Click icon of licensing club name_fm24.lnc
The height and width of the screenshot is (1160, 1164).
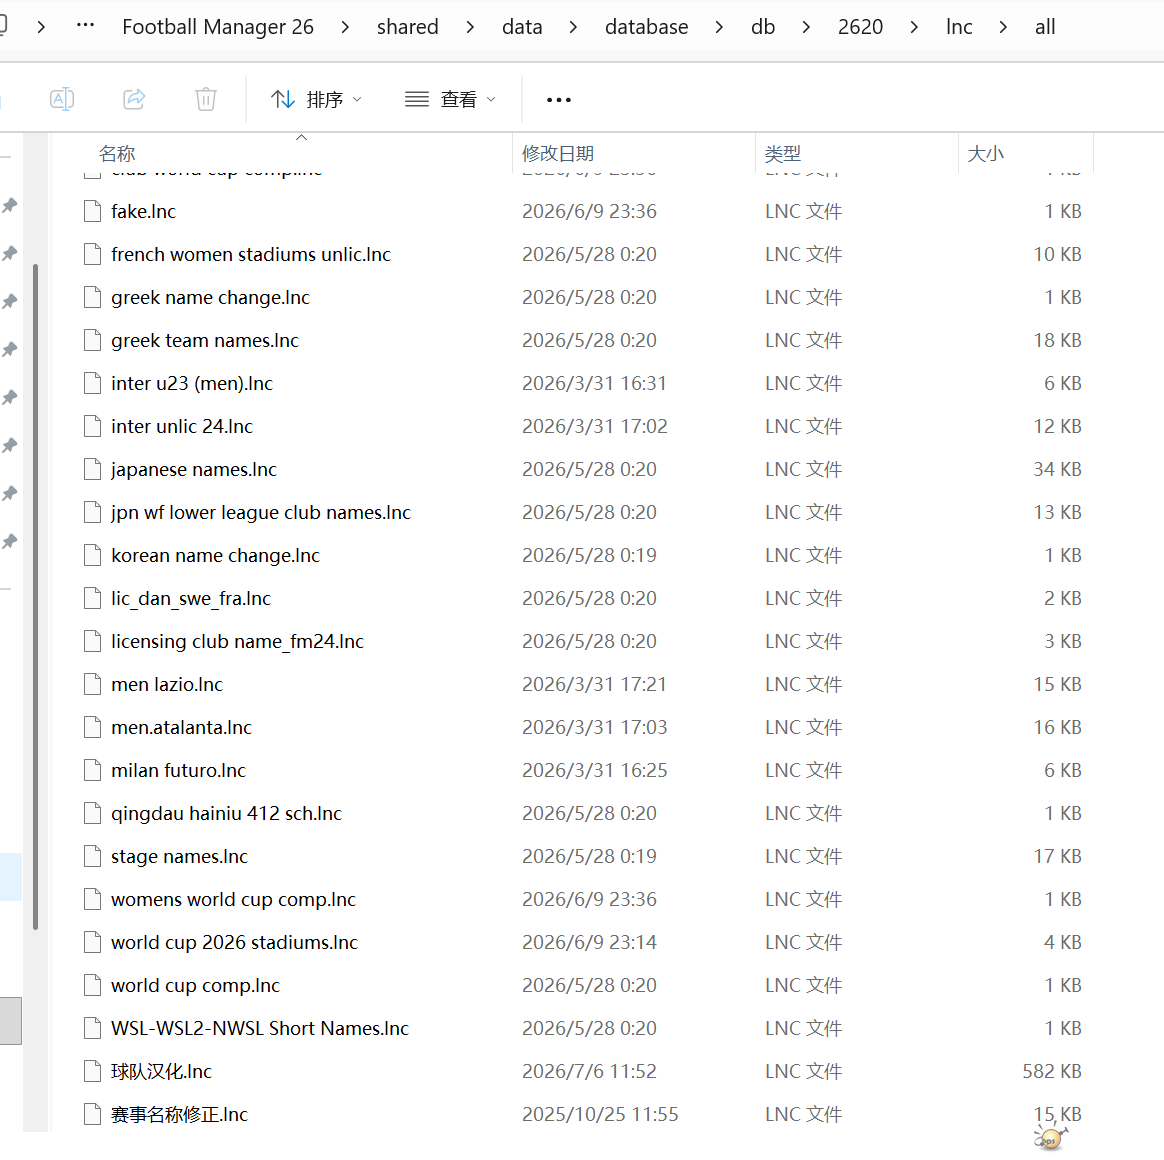pos(92,642)
